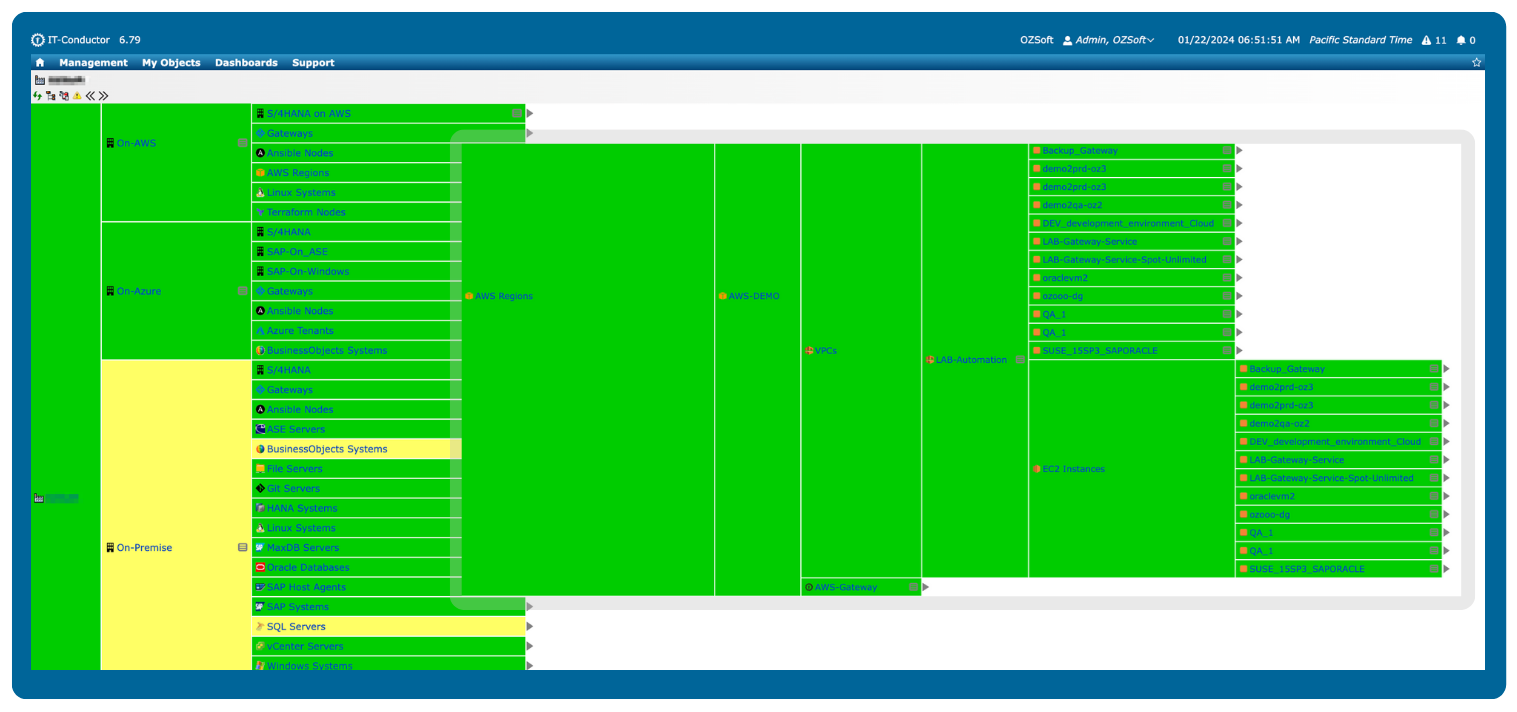Open the menu square beside On-Premise

242,548
